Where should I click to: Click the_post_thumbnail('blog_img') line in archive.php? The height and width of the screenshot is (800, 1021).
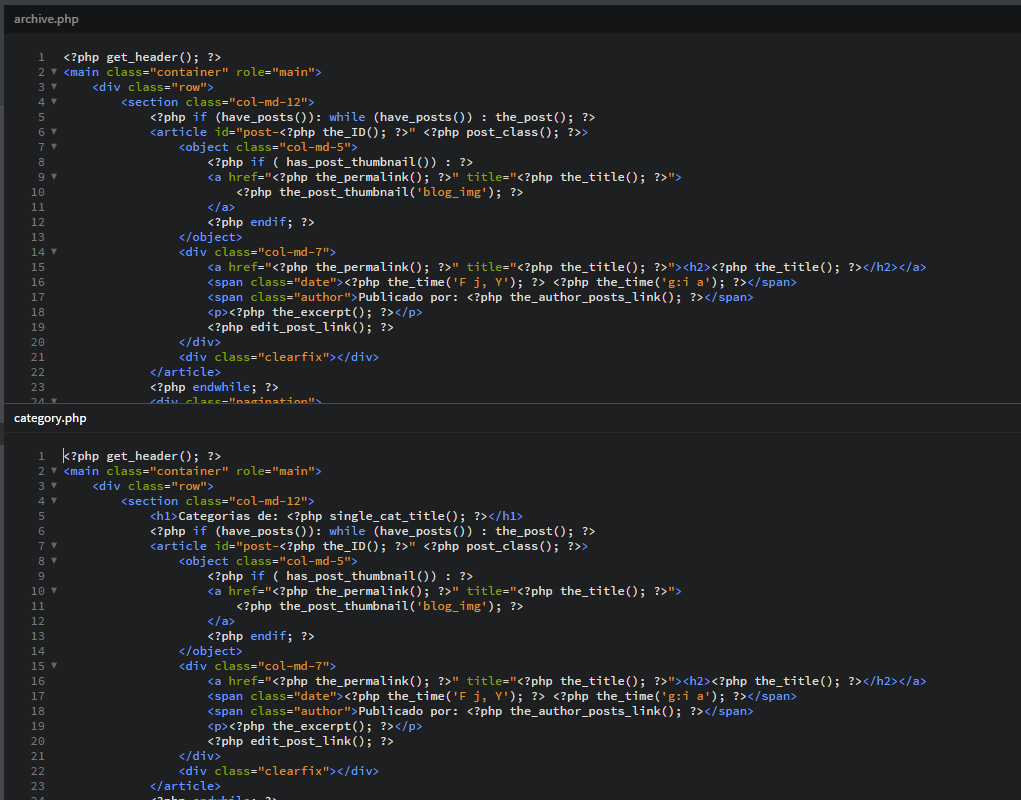click(x=380, y=192)
